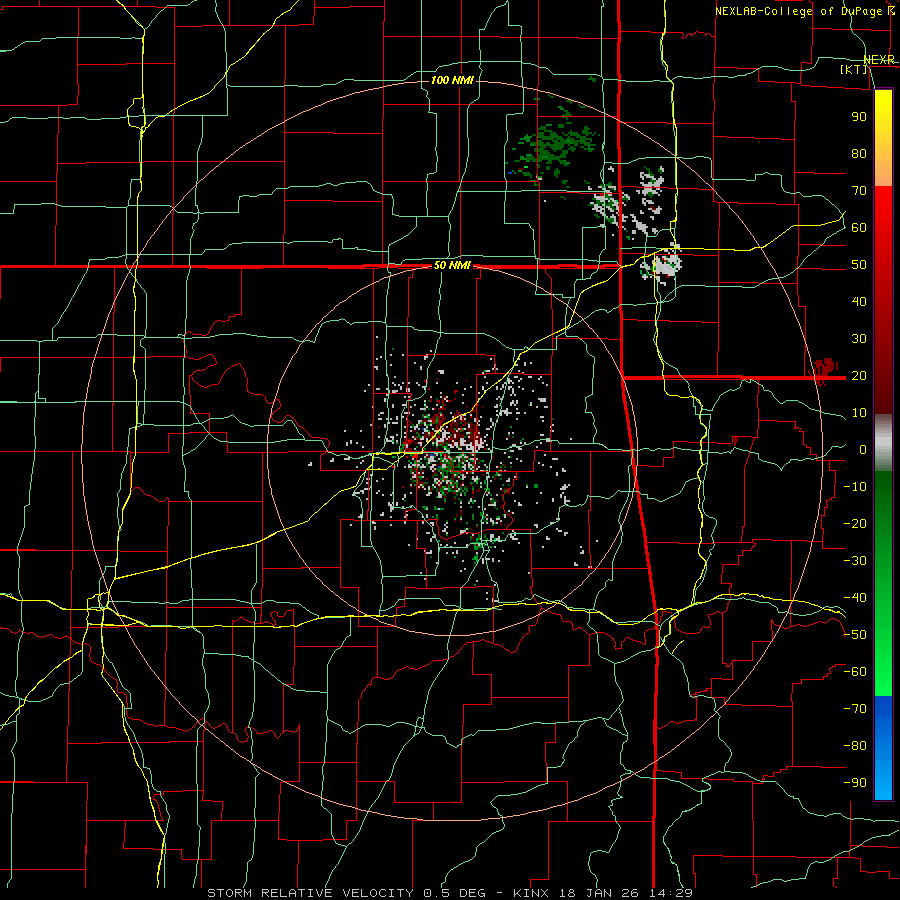Click the -90 value on velocity scale
The width and height of the screenshot is (900, 900).
[855, 783]
